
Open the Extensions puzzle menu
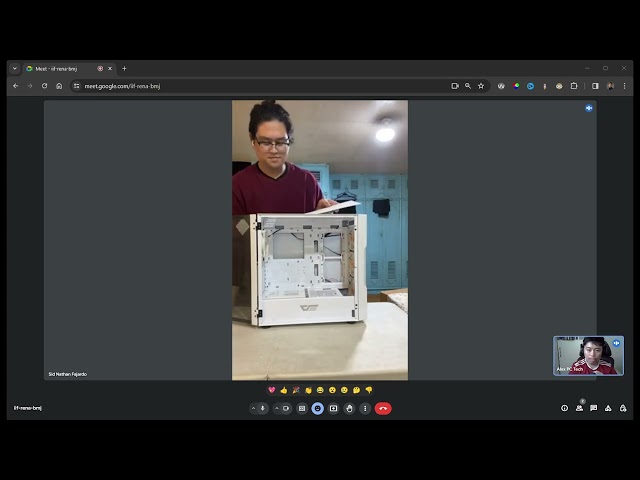coord(574,86)
